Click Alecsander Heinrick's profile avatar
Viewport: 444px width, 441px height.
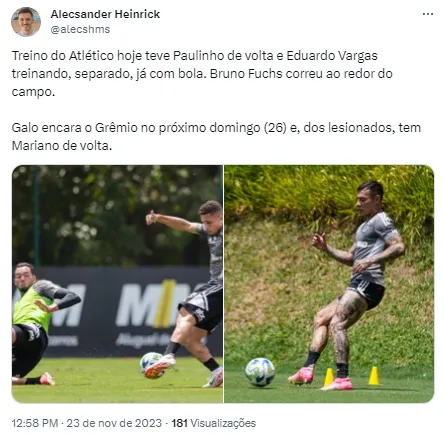26,21
